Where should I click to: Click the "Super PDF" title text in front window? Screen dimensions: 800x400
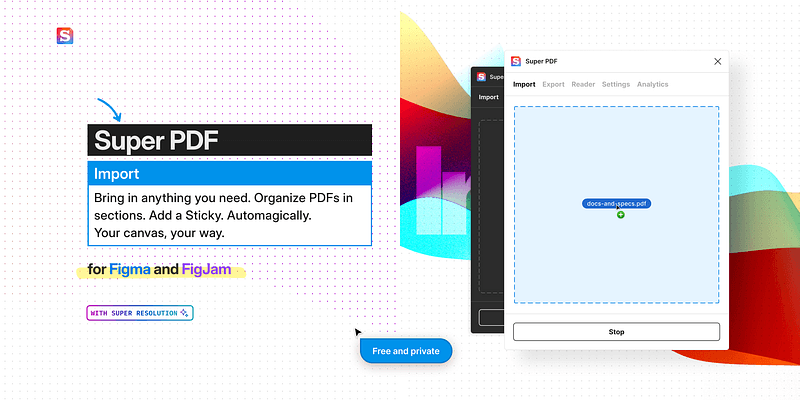[541, 61]
